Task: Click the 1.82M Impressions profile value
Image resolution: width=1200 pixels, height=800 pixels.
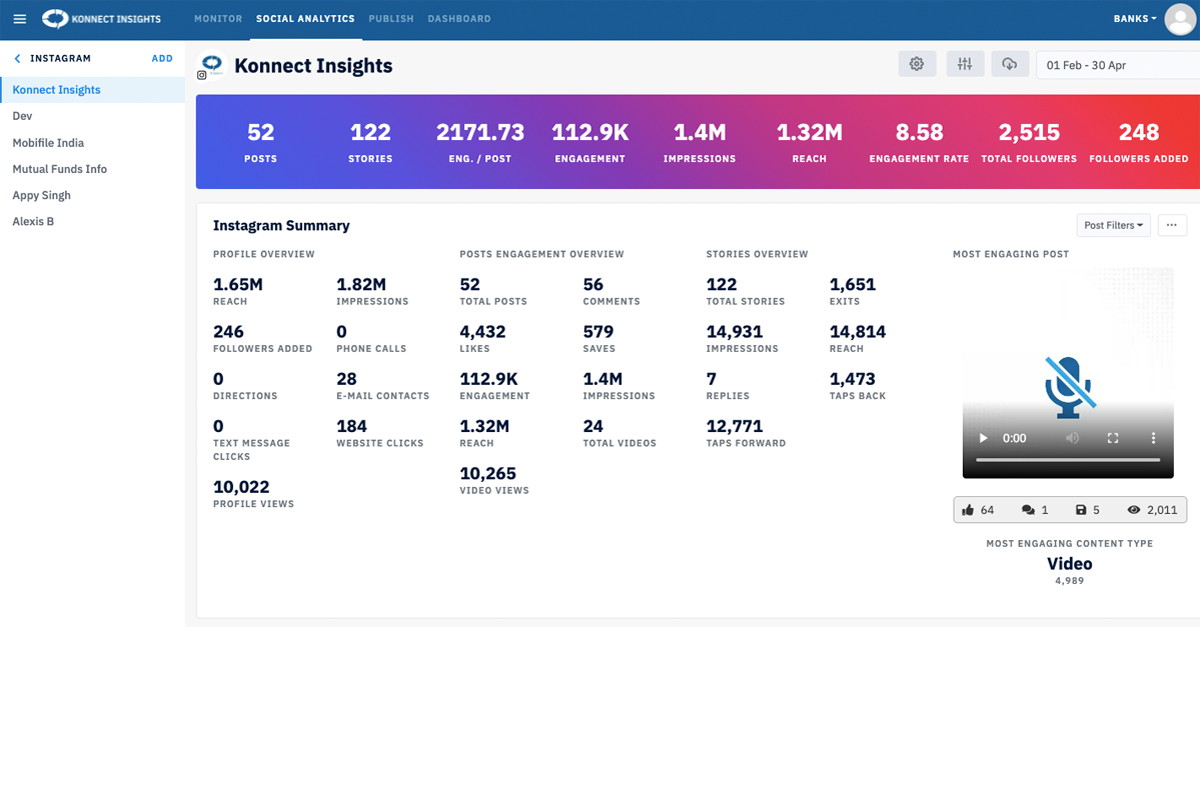Action: pyautogui.click(x=361, y=285)
